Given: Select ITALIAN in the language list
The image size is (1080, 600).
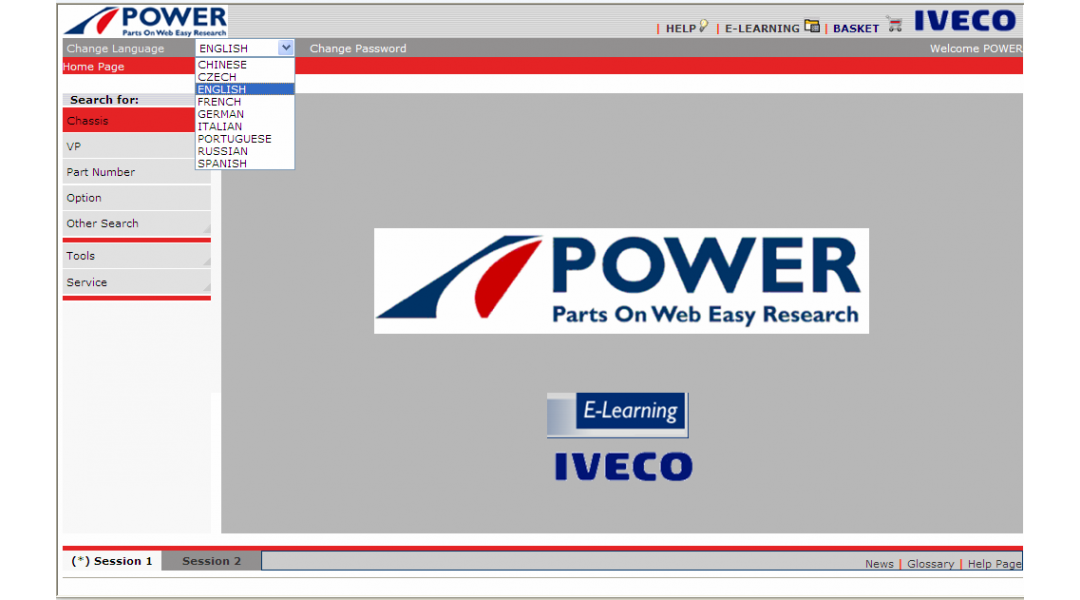Looking at the screenshot, I should click(x=245, y=127).
